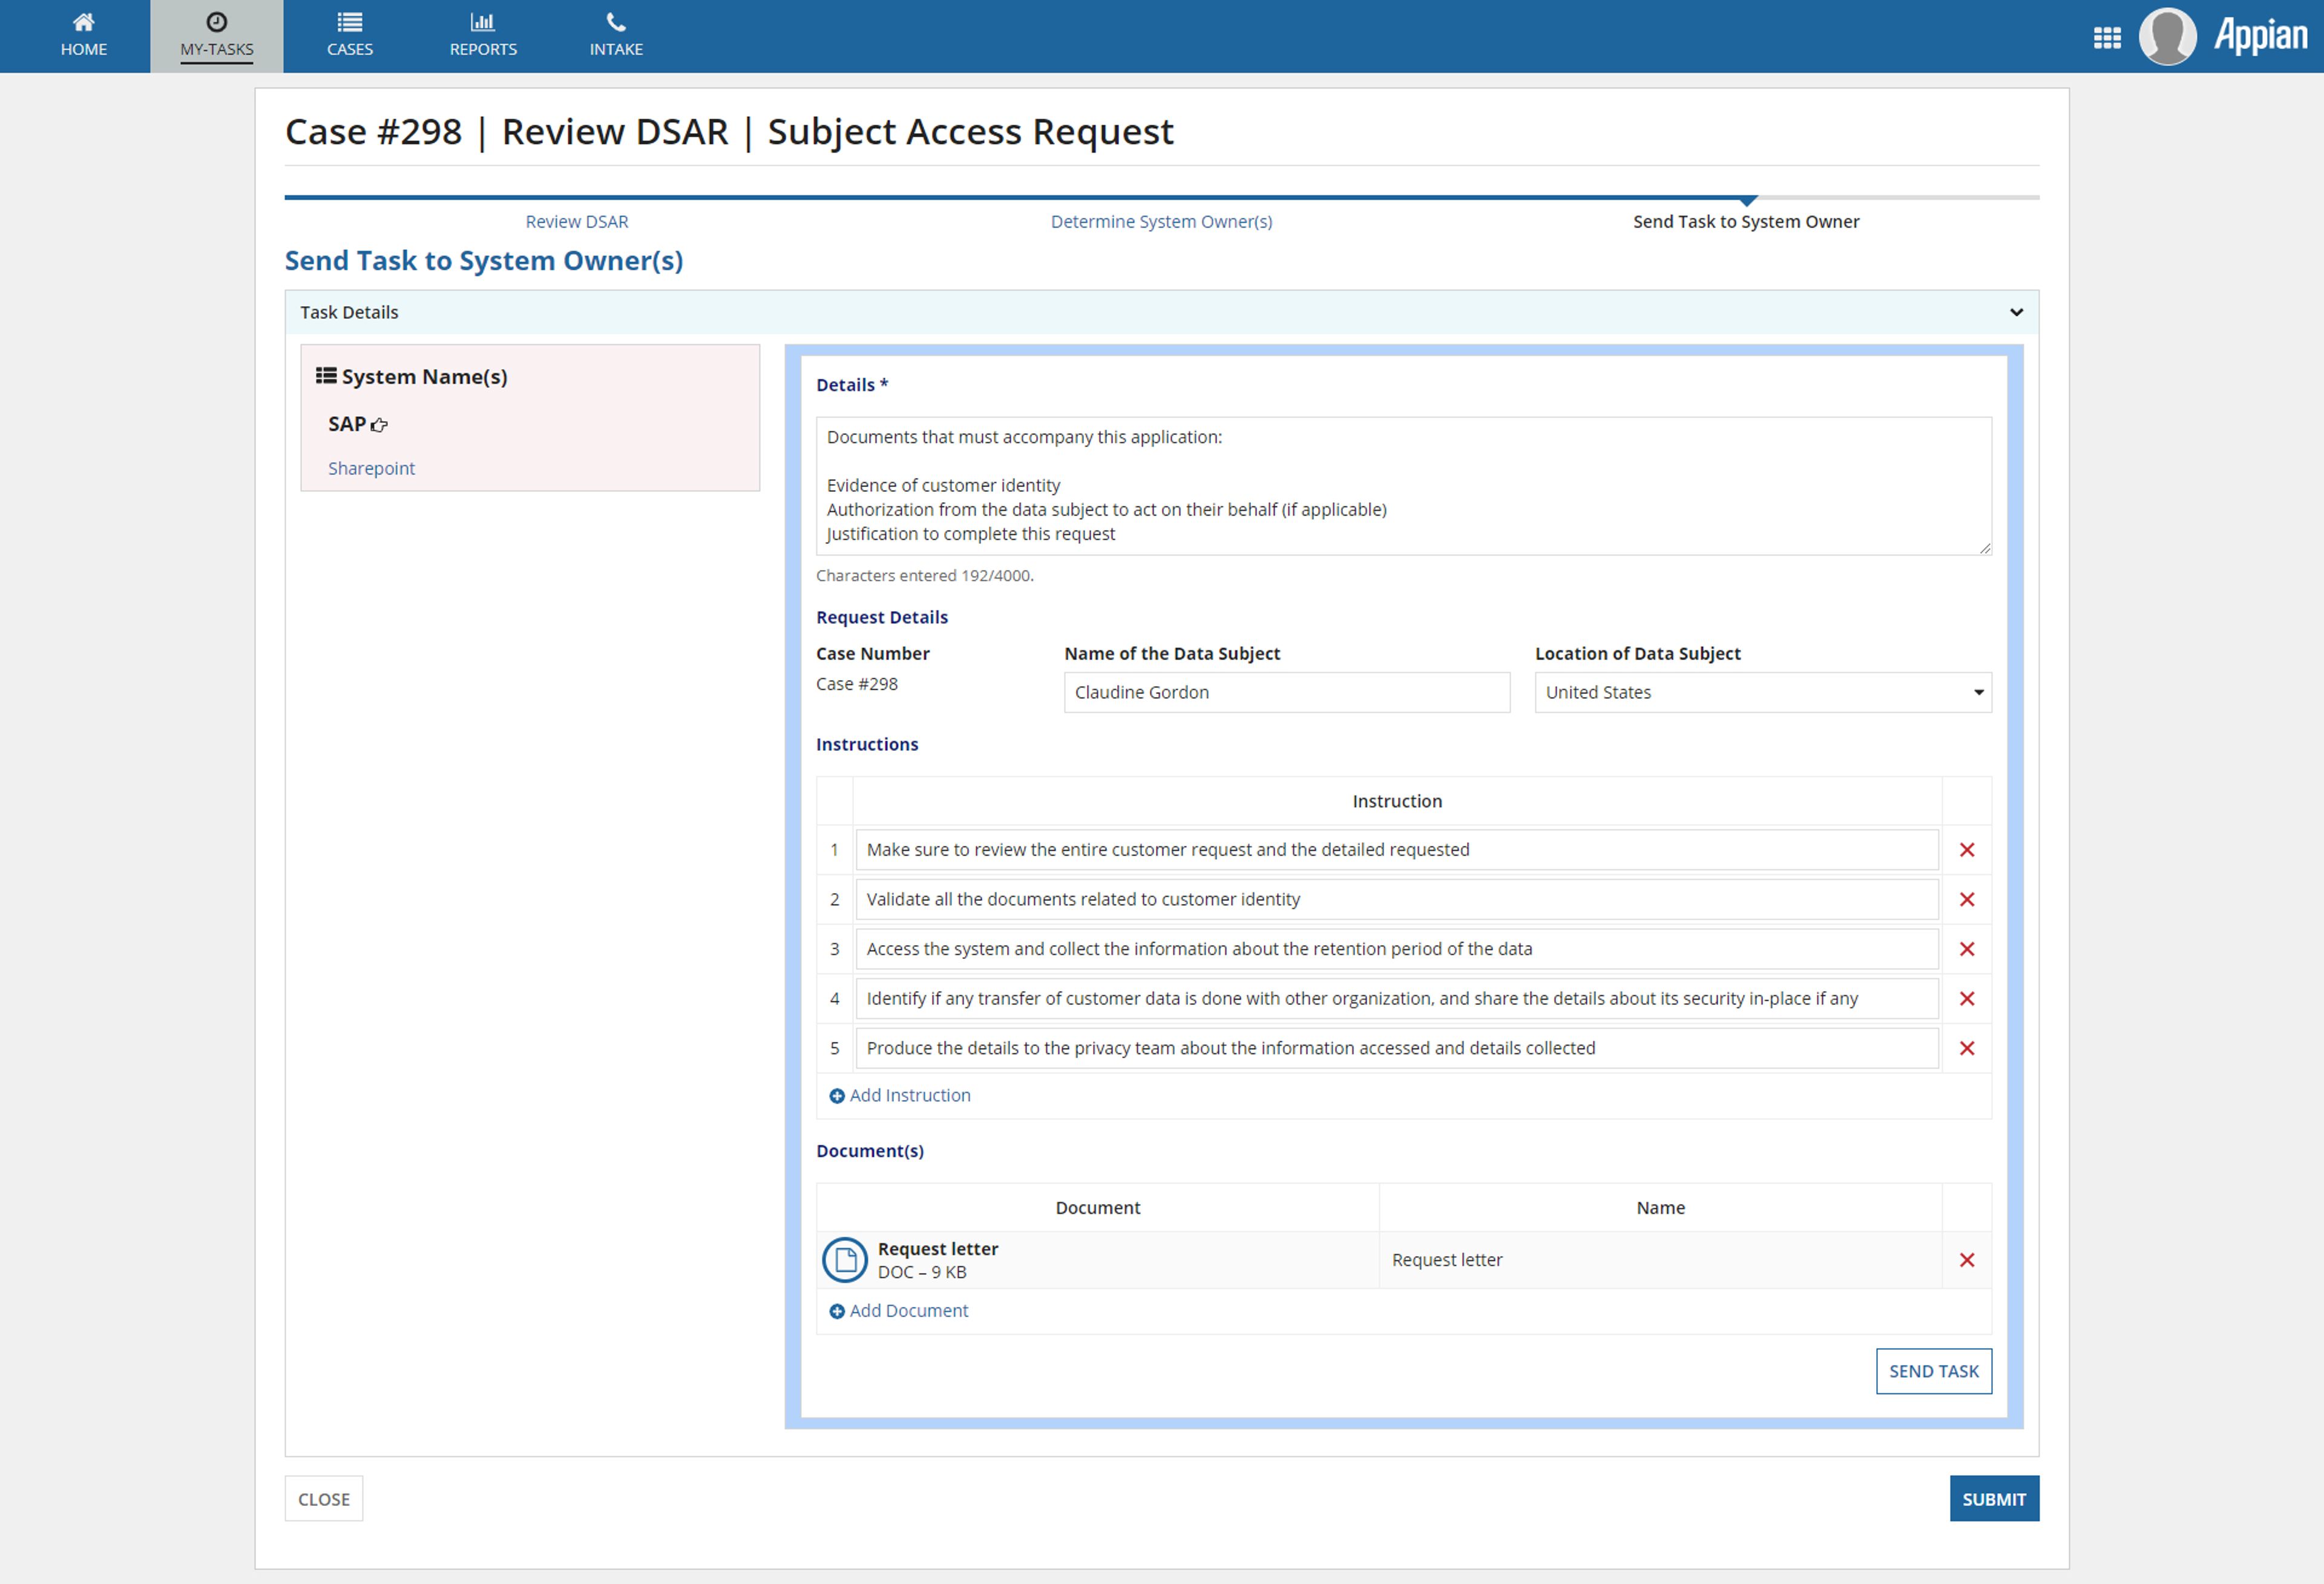Open the apps grid navigation menu
Image resolution: width=2324 pixels, height=1584 pixels.
(x=2107, y=38)
